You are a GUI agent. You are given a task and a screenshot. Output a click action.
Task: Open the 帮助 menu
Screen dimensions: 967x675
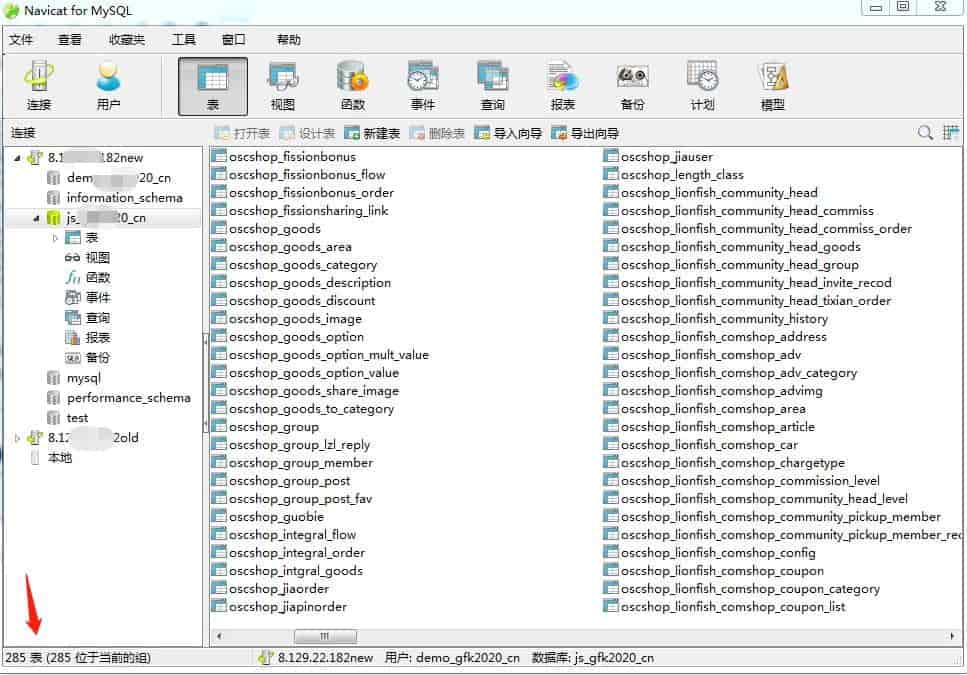click(x=289, y=40)
